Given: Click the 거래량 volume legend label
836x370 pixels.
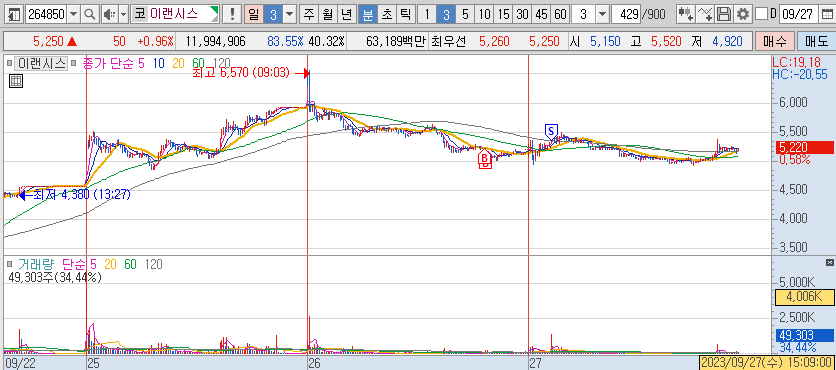Looking at the screenshot, I should click(36, 264).
